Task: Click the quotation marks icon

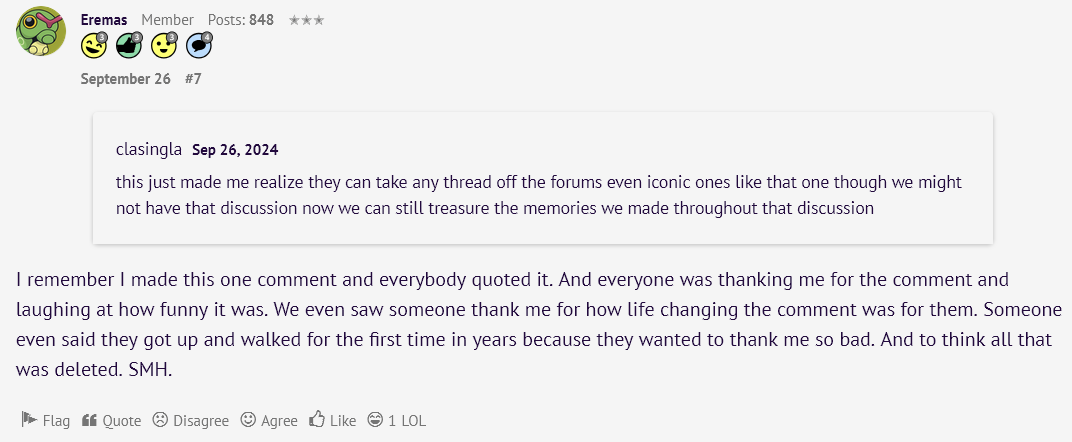Action: point(89,420)
